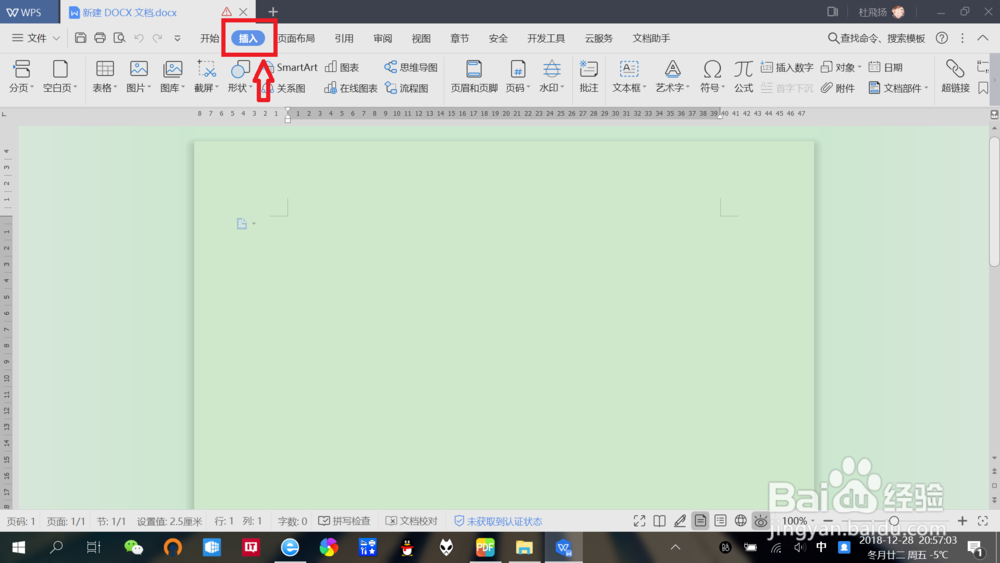Open paste options icon in document
Image resolution: width=1000 pixels, height=563 pixels.
(246, 224)
